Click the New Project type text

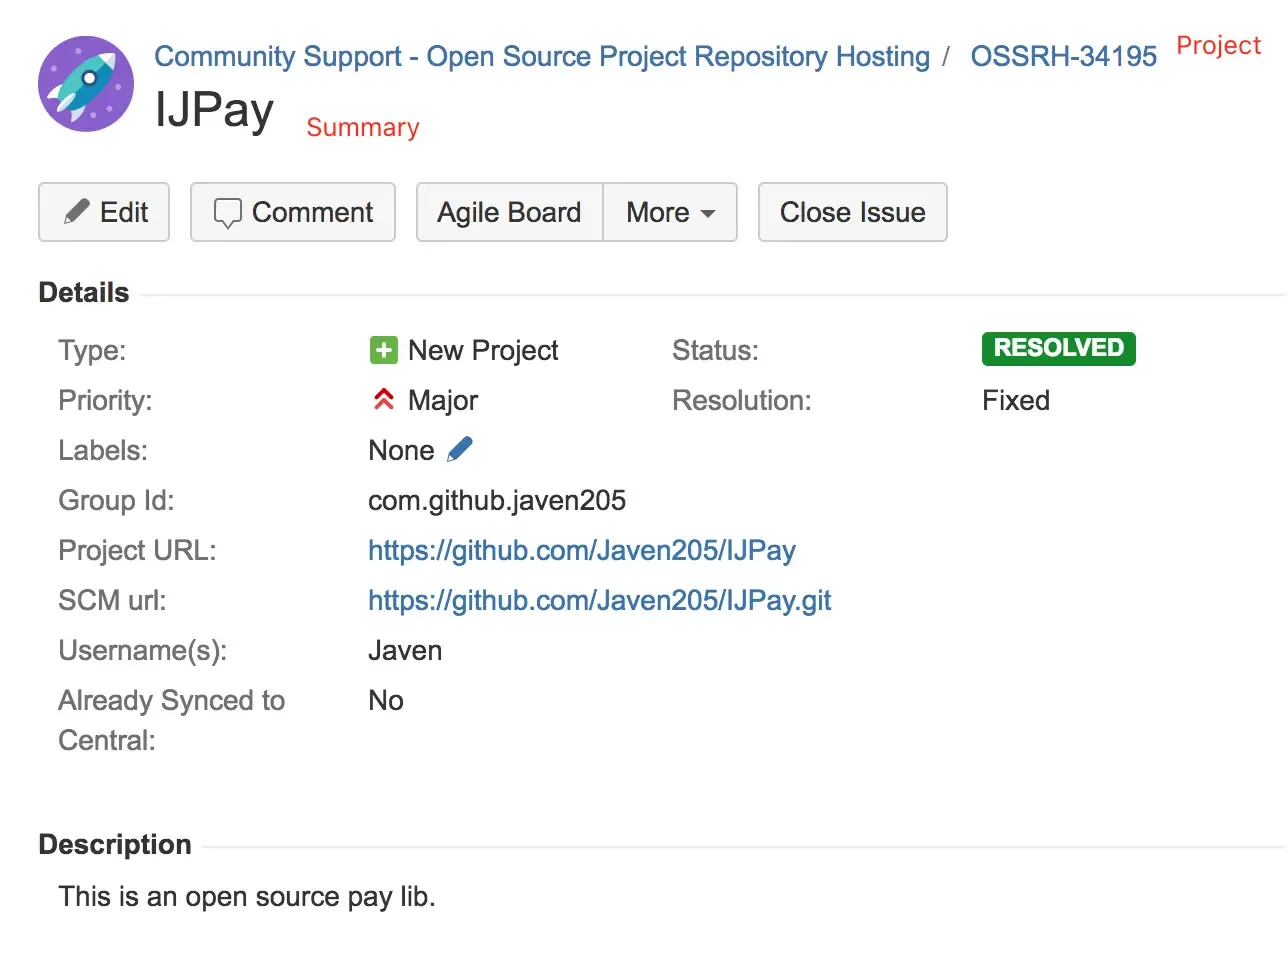pyautogui.click(x=483, y=350)
